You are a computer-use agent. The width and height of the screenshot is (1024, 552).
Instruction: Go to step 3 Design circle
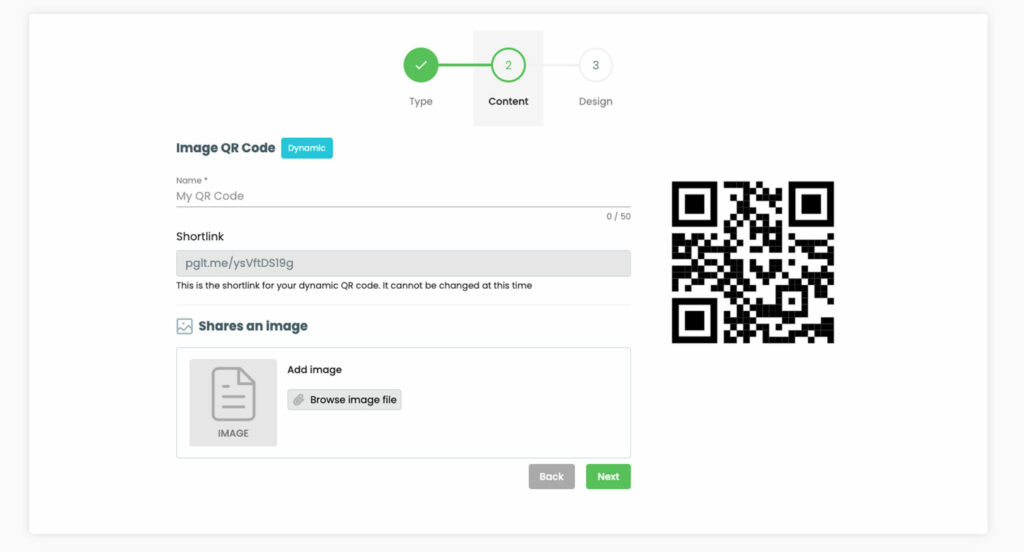pos(596,65)
